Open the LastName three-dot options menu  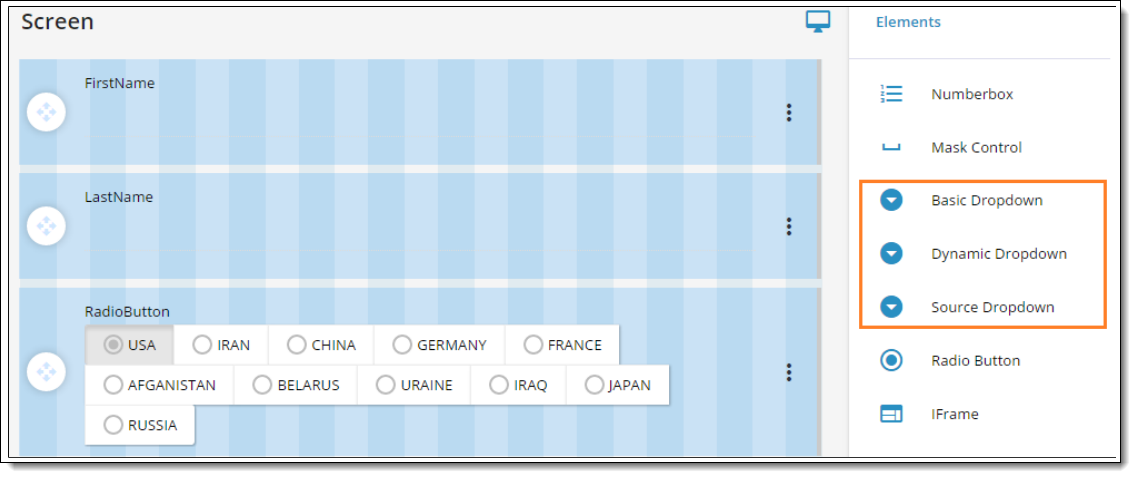click(x=789, y=227)
